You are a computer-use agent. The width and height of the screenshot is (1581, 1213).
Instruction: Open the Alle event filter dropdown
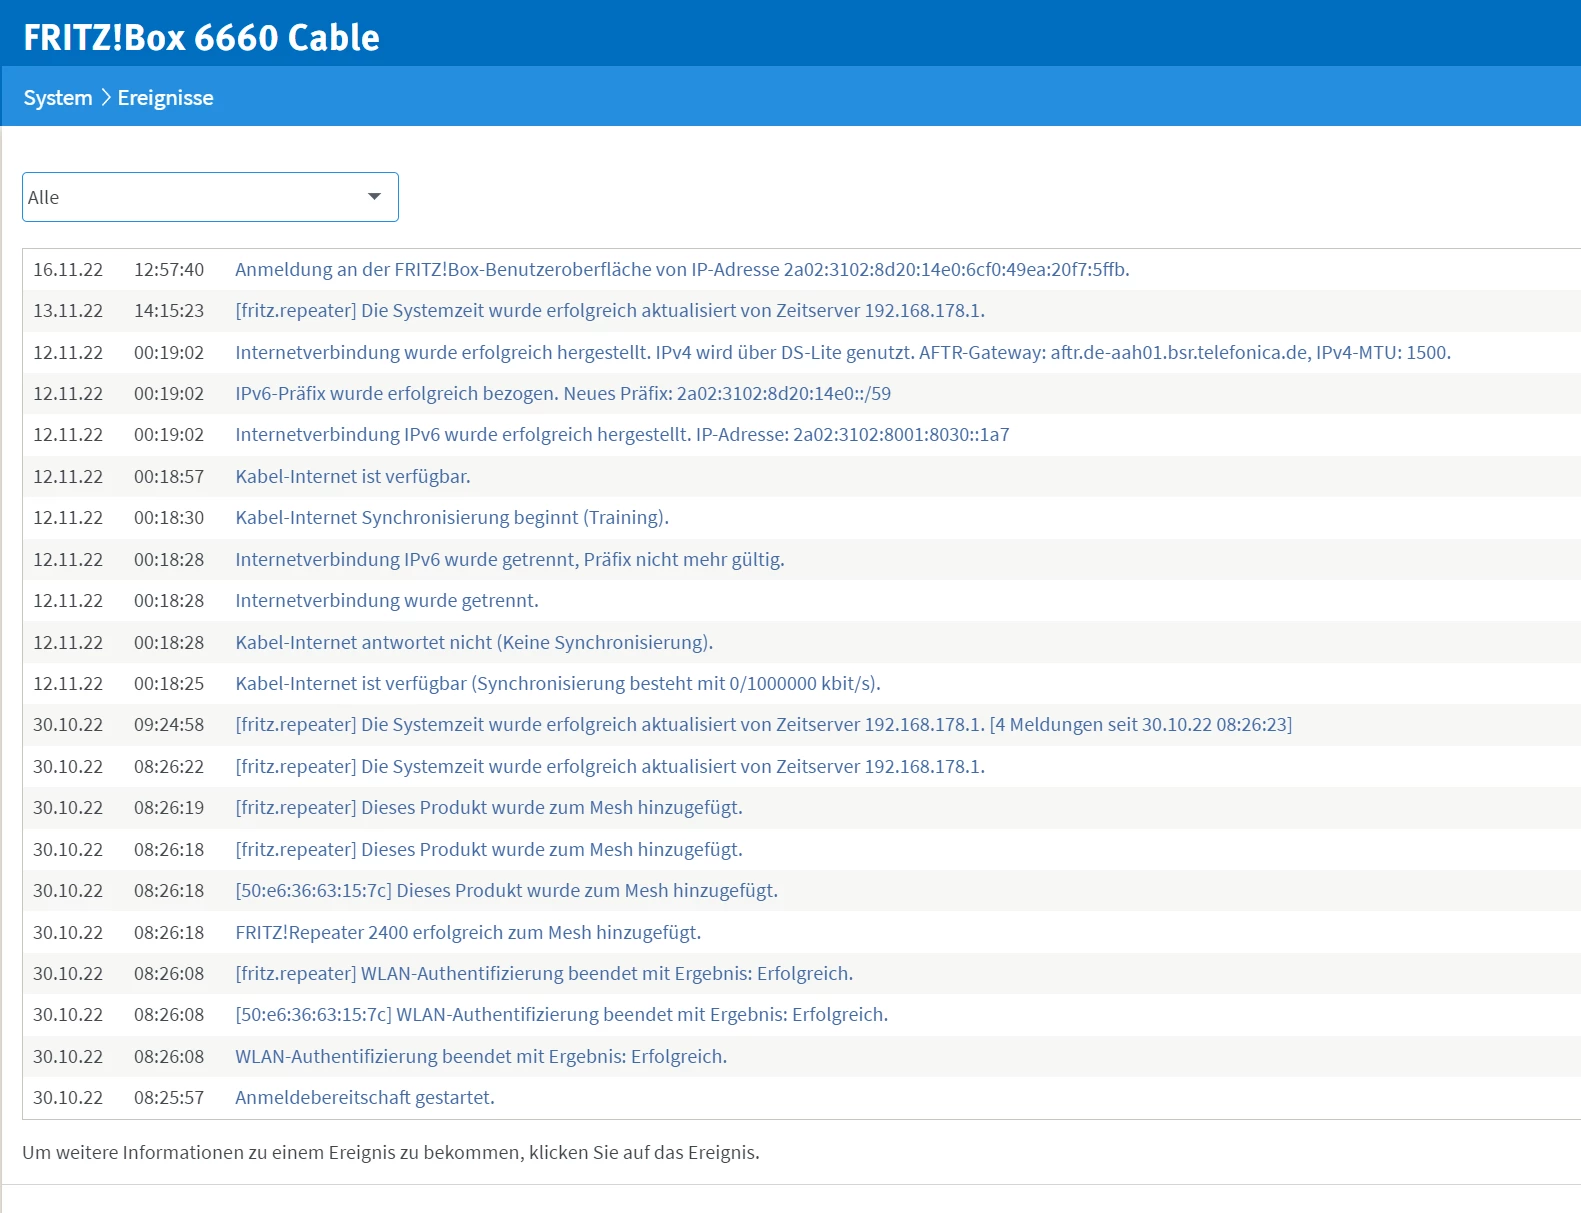coord(210,197)
